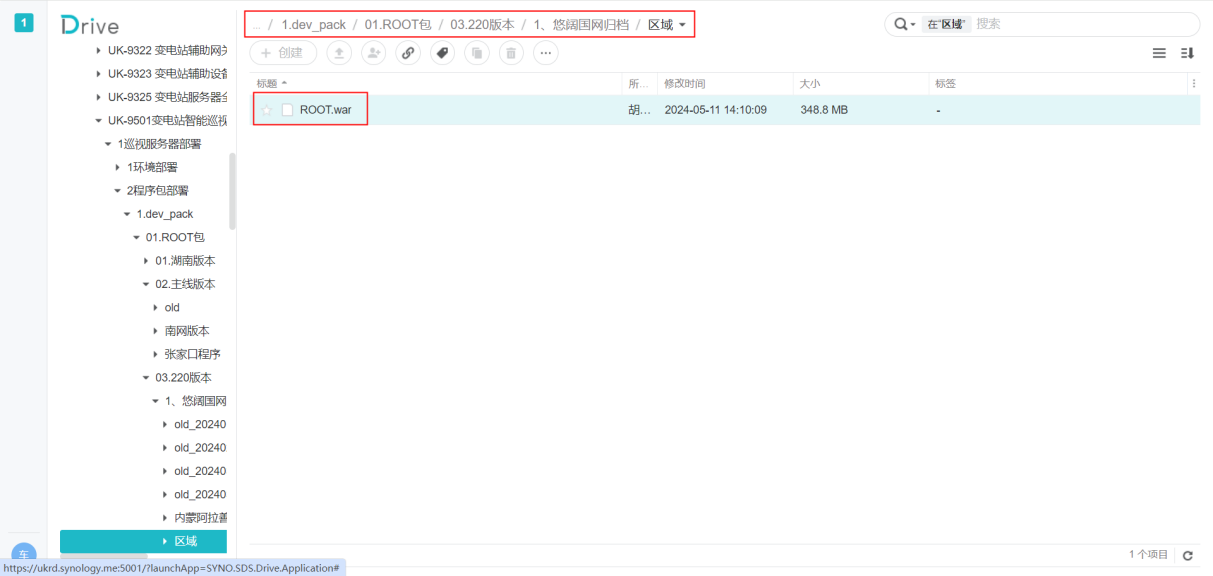Open the search options dropdown arrow
The width and height of the screenshot is (1213, 576).
click(913, 25)
